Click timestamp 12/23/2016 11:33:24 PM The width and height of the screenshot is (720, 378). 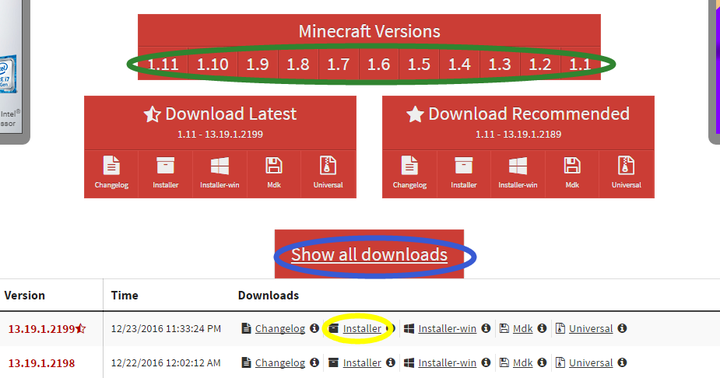tap(166, 329)
